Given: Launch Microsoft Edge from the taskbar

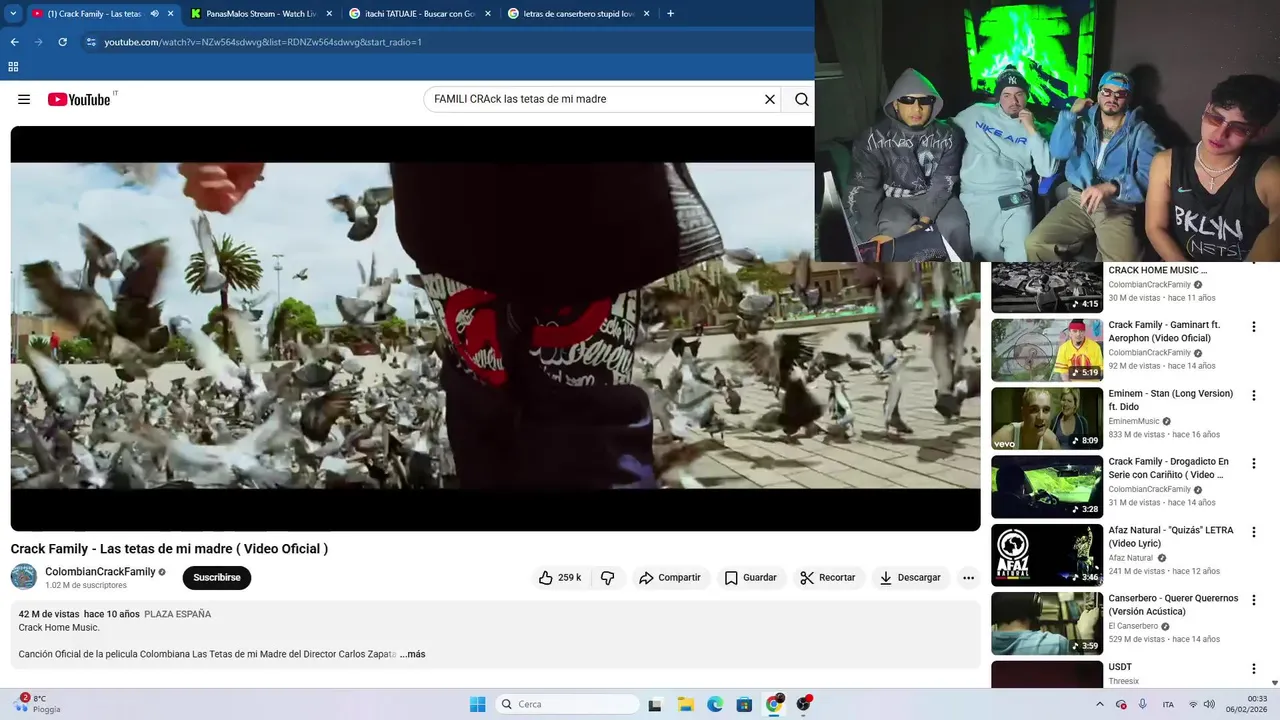Looking at the screenshot, I should (x=715, y=704).
